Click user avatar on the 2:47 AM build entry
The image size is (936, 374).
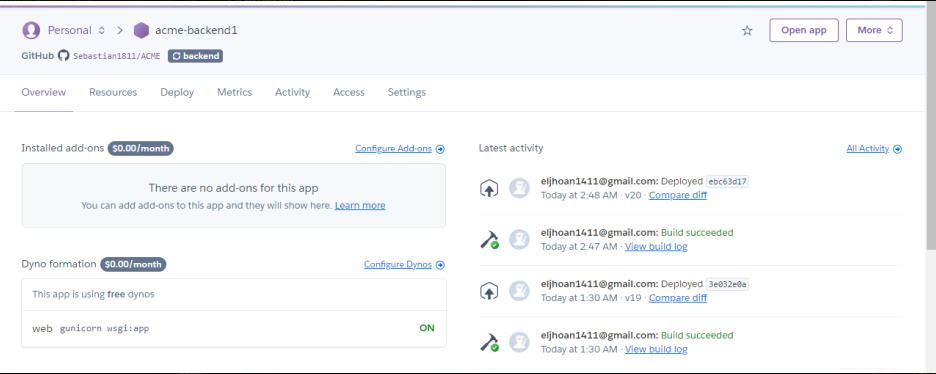(x=519, y=240)
